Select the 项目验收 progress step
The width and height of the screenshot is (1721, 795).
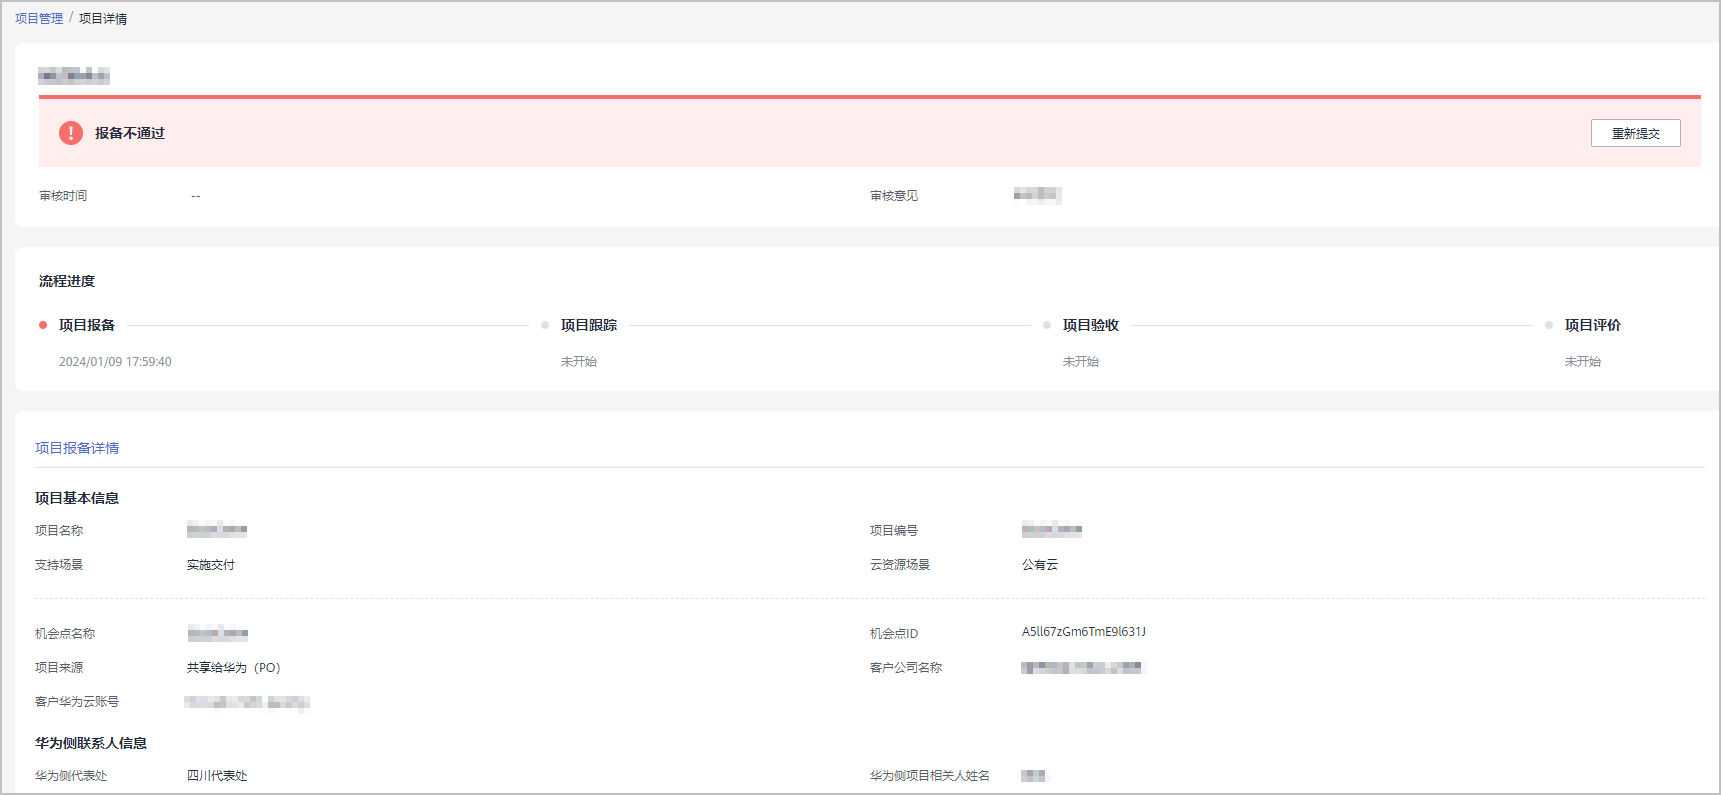tap(1091, 325)
